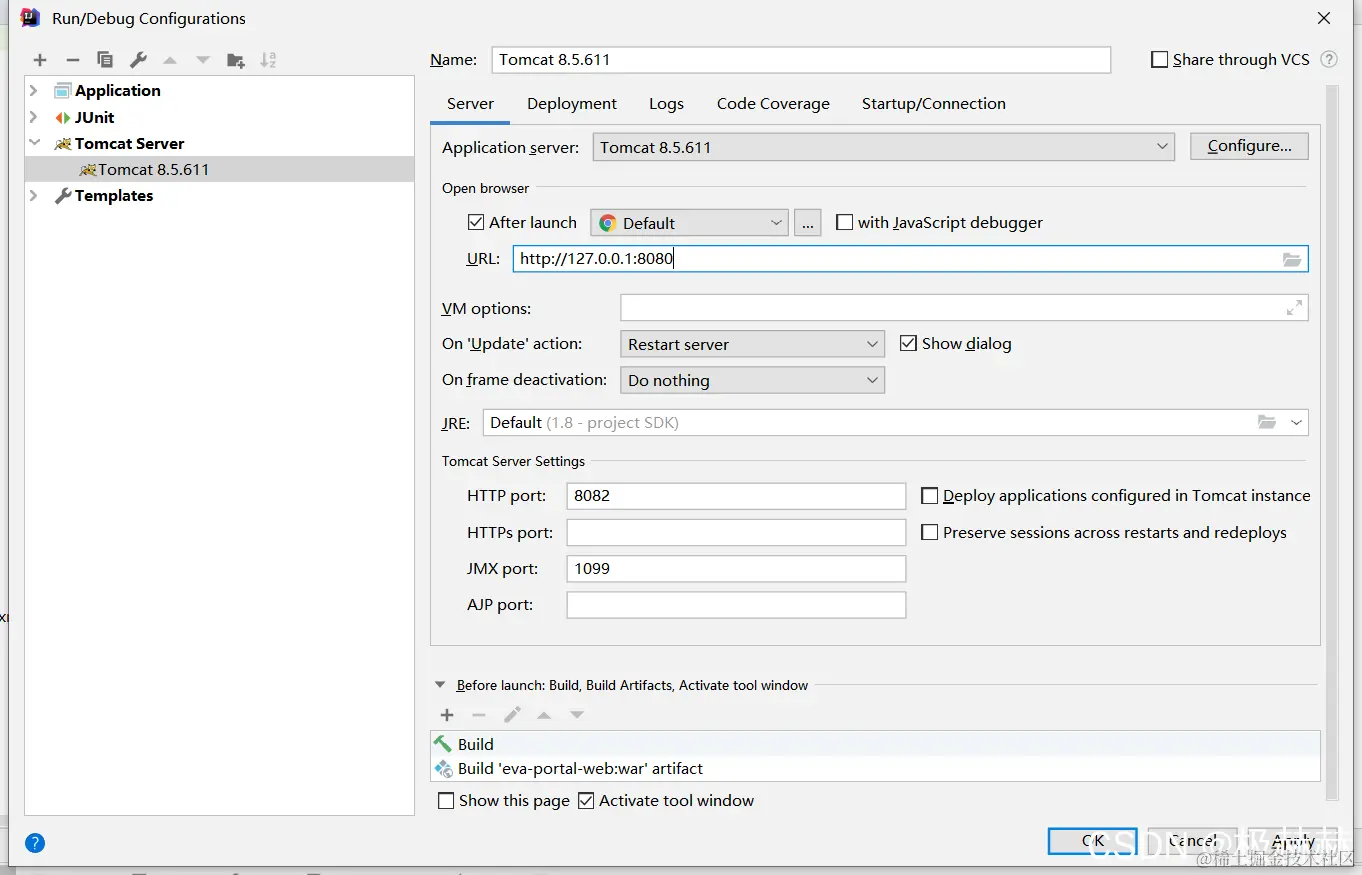Expand the Templates tree node
Image resolution: width=1362 pixels, height=875 pixels.
(x=34, y=196)
